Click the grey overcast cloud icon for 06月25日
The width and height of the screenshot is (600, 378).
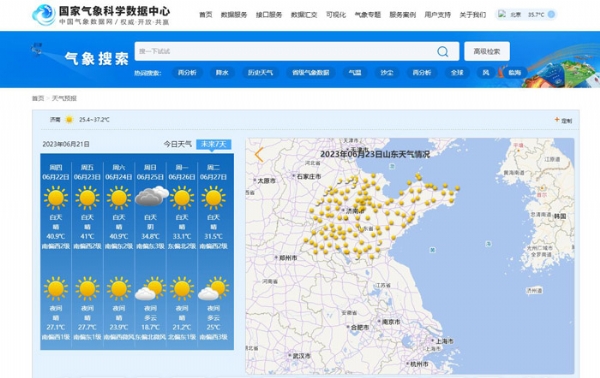tap(152, 196)
